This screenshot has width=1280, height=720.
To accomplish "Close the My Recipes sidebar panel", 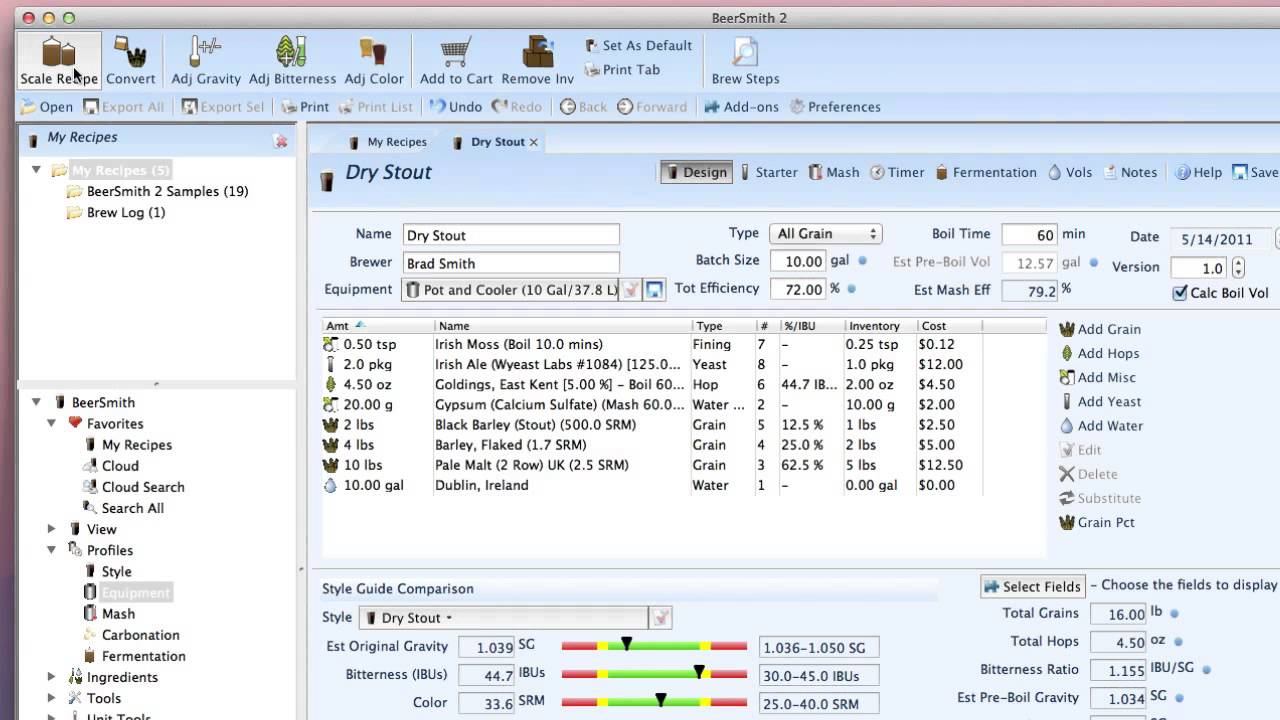I will tap(281, 141).
